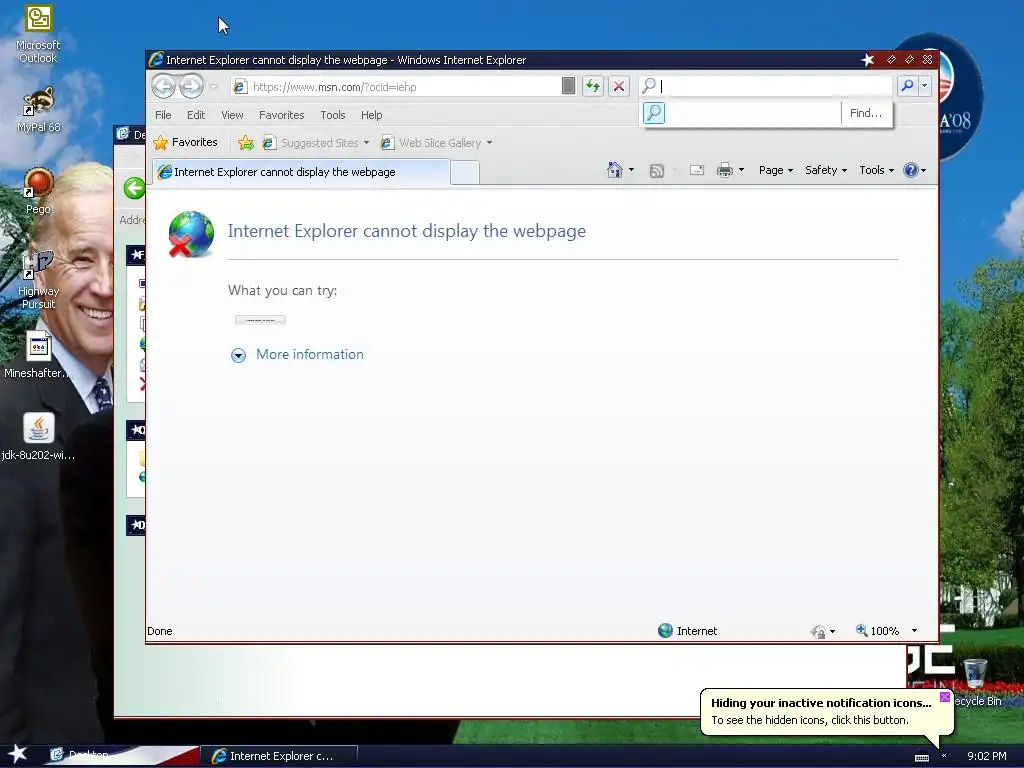Open the Edit menu

tap(196, 115)
